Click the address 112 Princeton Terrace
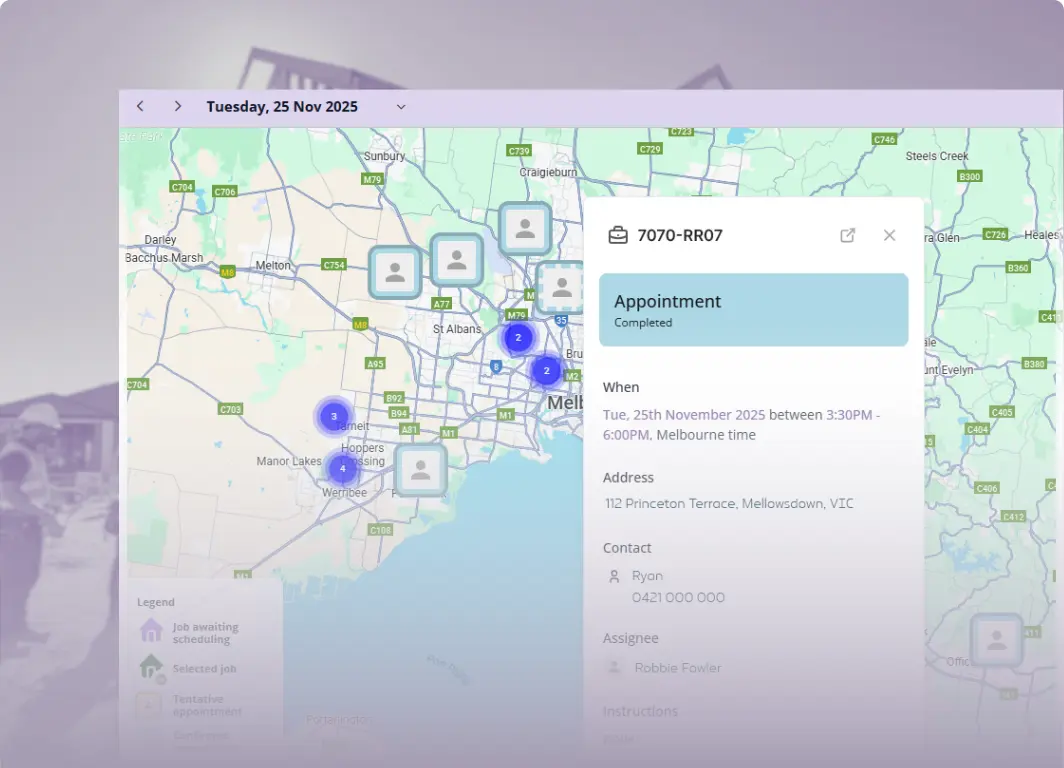The image size is (1064, 768). [729, 504]
